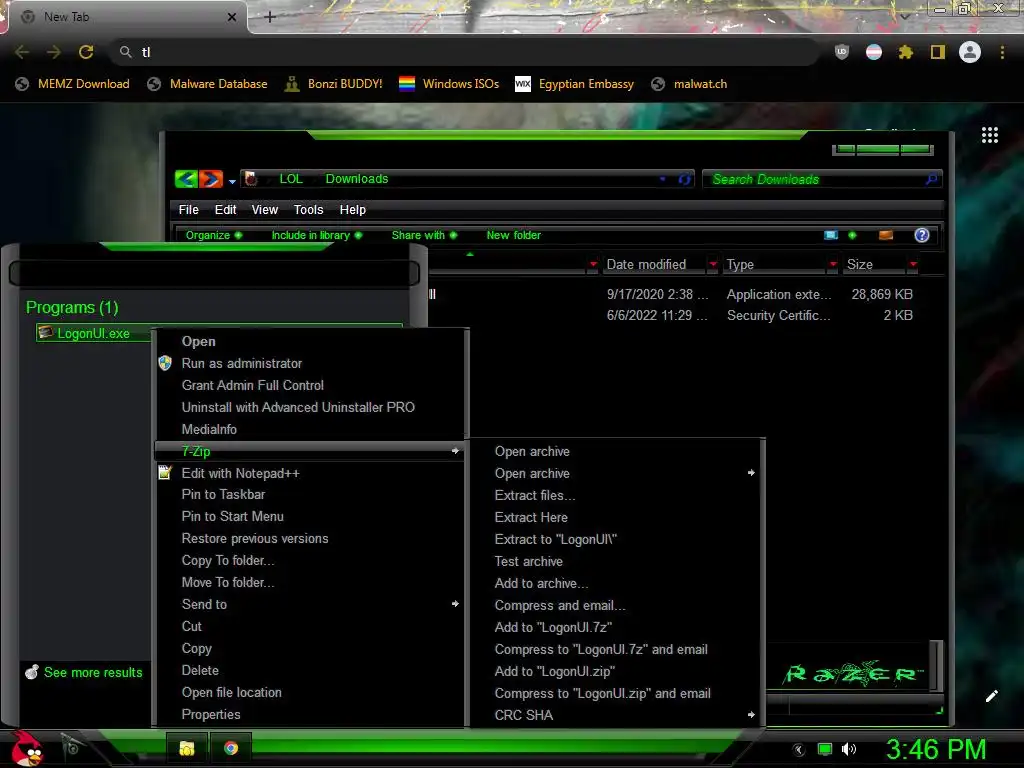The image size is (1024, 768).
Task: Select Add to "LogonUI.zip"
Action: coord(616,671)
